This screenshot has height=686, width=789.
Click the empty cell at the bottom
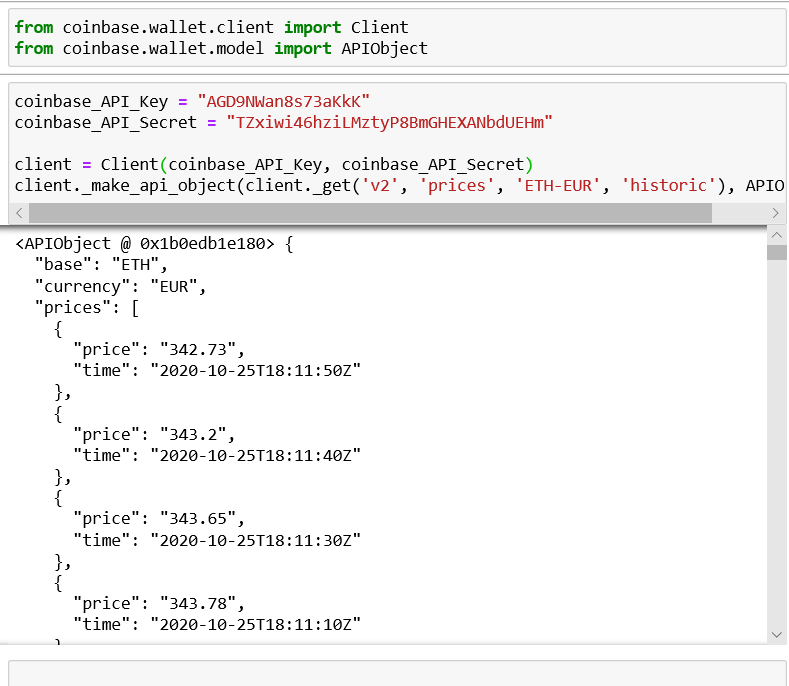coord(398,673)
